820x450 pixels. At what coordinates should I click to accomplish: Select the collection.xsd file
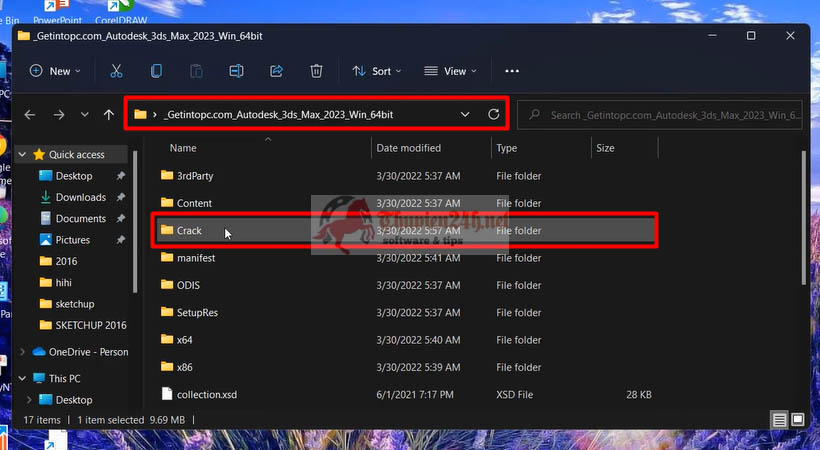pyautogui.click(x=206, y=394)
